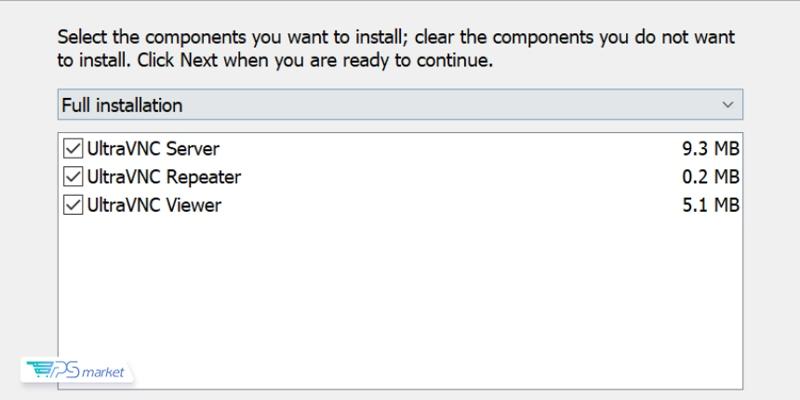Uncheck the UltraVNC Server checkbox

73,149
